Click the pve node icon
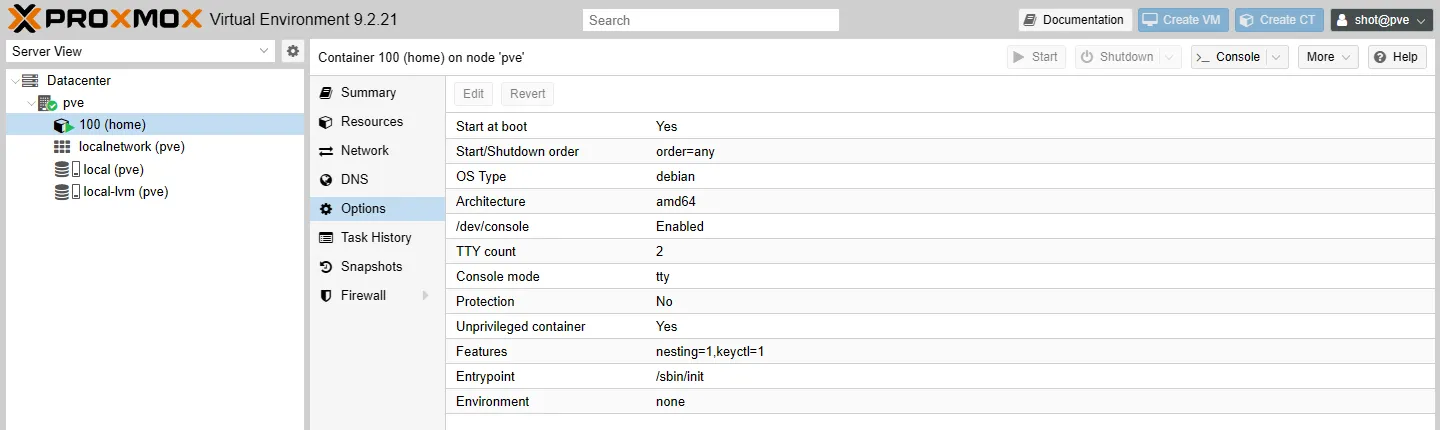 click(47, 103)
